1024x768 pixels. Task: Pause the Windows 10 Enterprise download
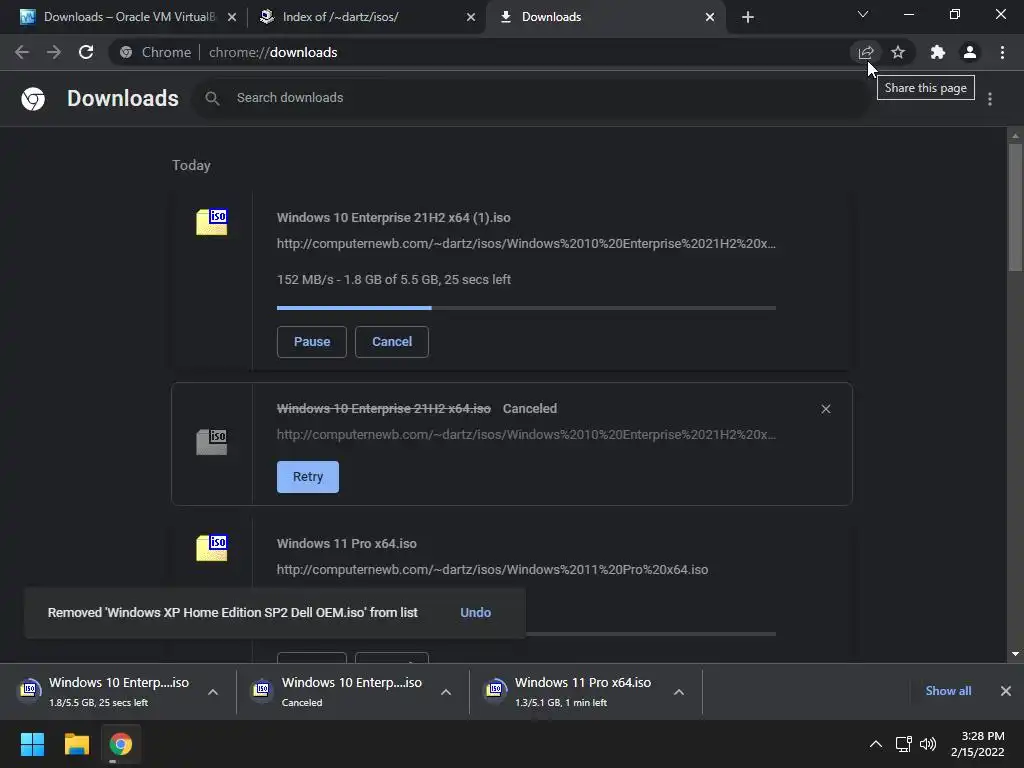pos(312,342)
